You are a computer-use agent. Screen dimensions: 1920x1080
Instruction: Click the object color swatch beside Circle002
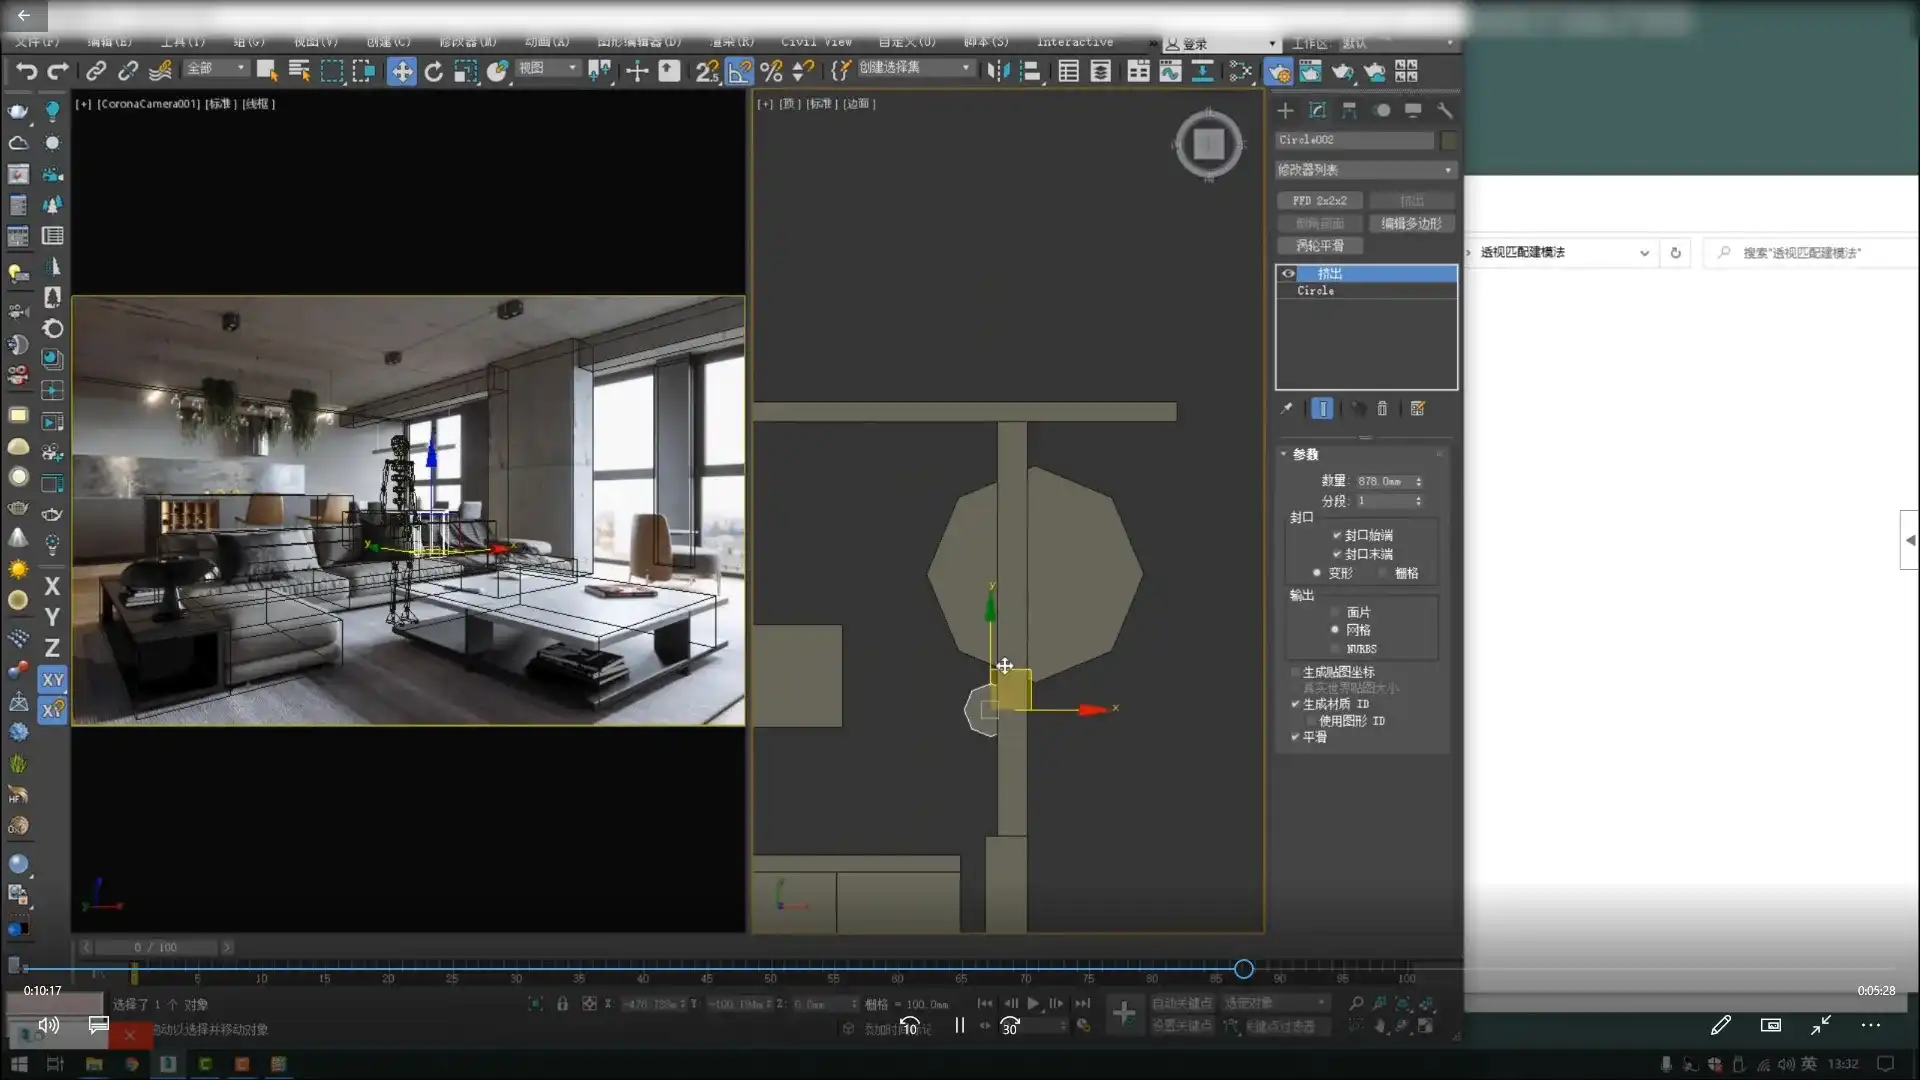[x=1448, y=140]
